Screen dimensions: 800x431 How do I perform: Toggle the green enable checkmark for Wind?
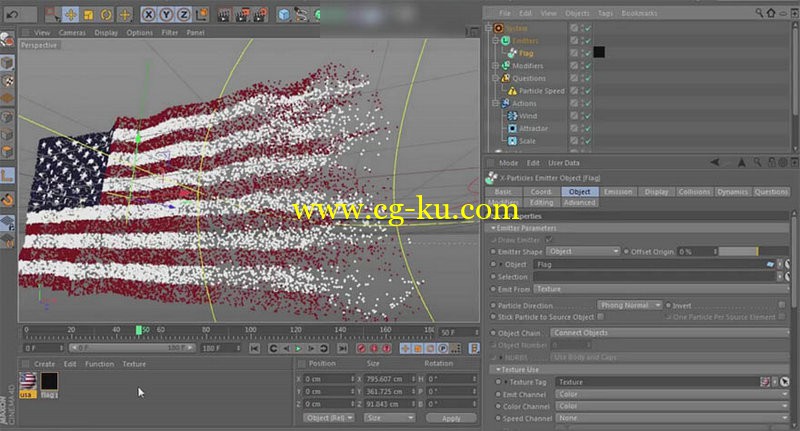(x=588, y=116)
